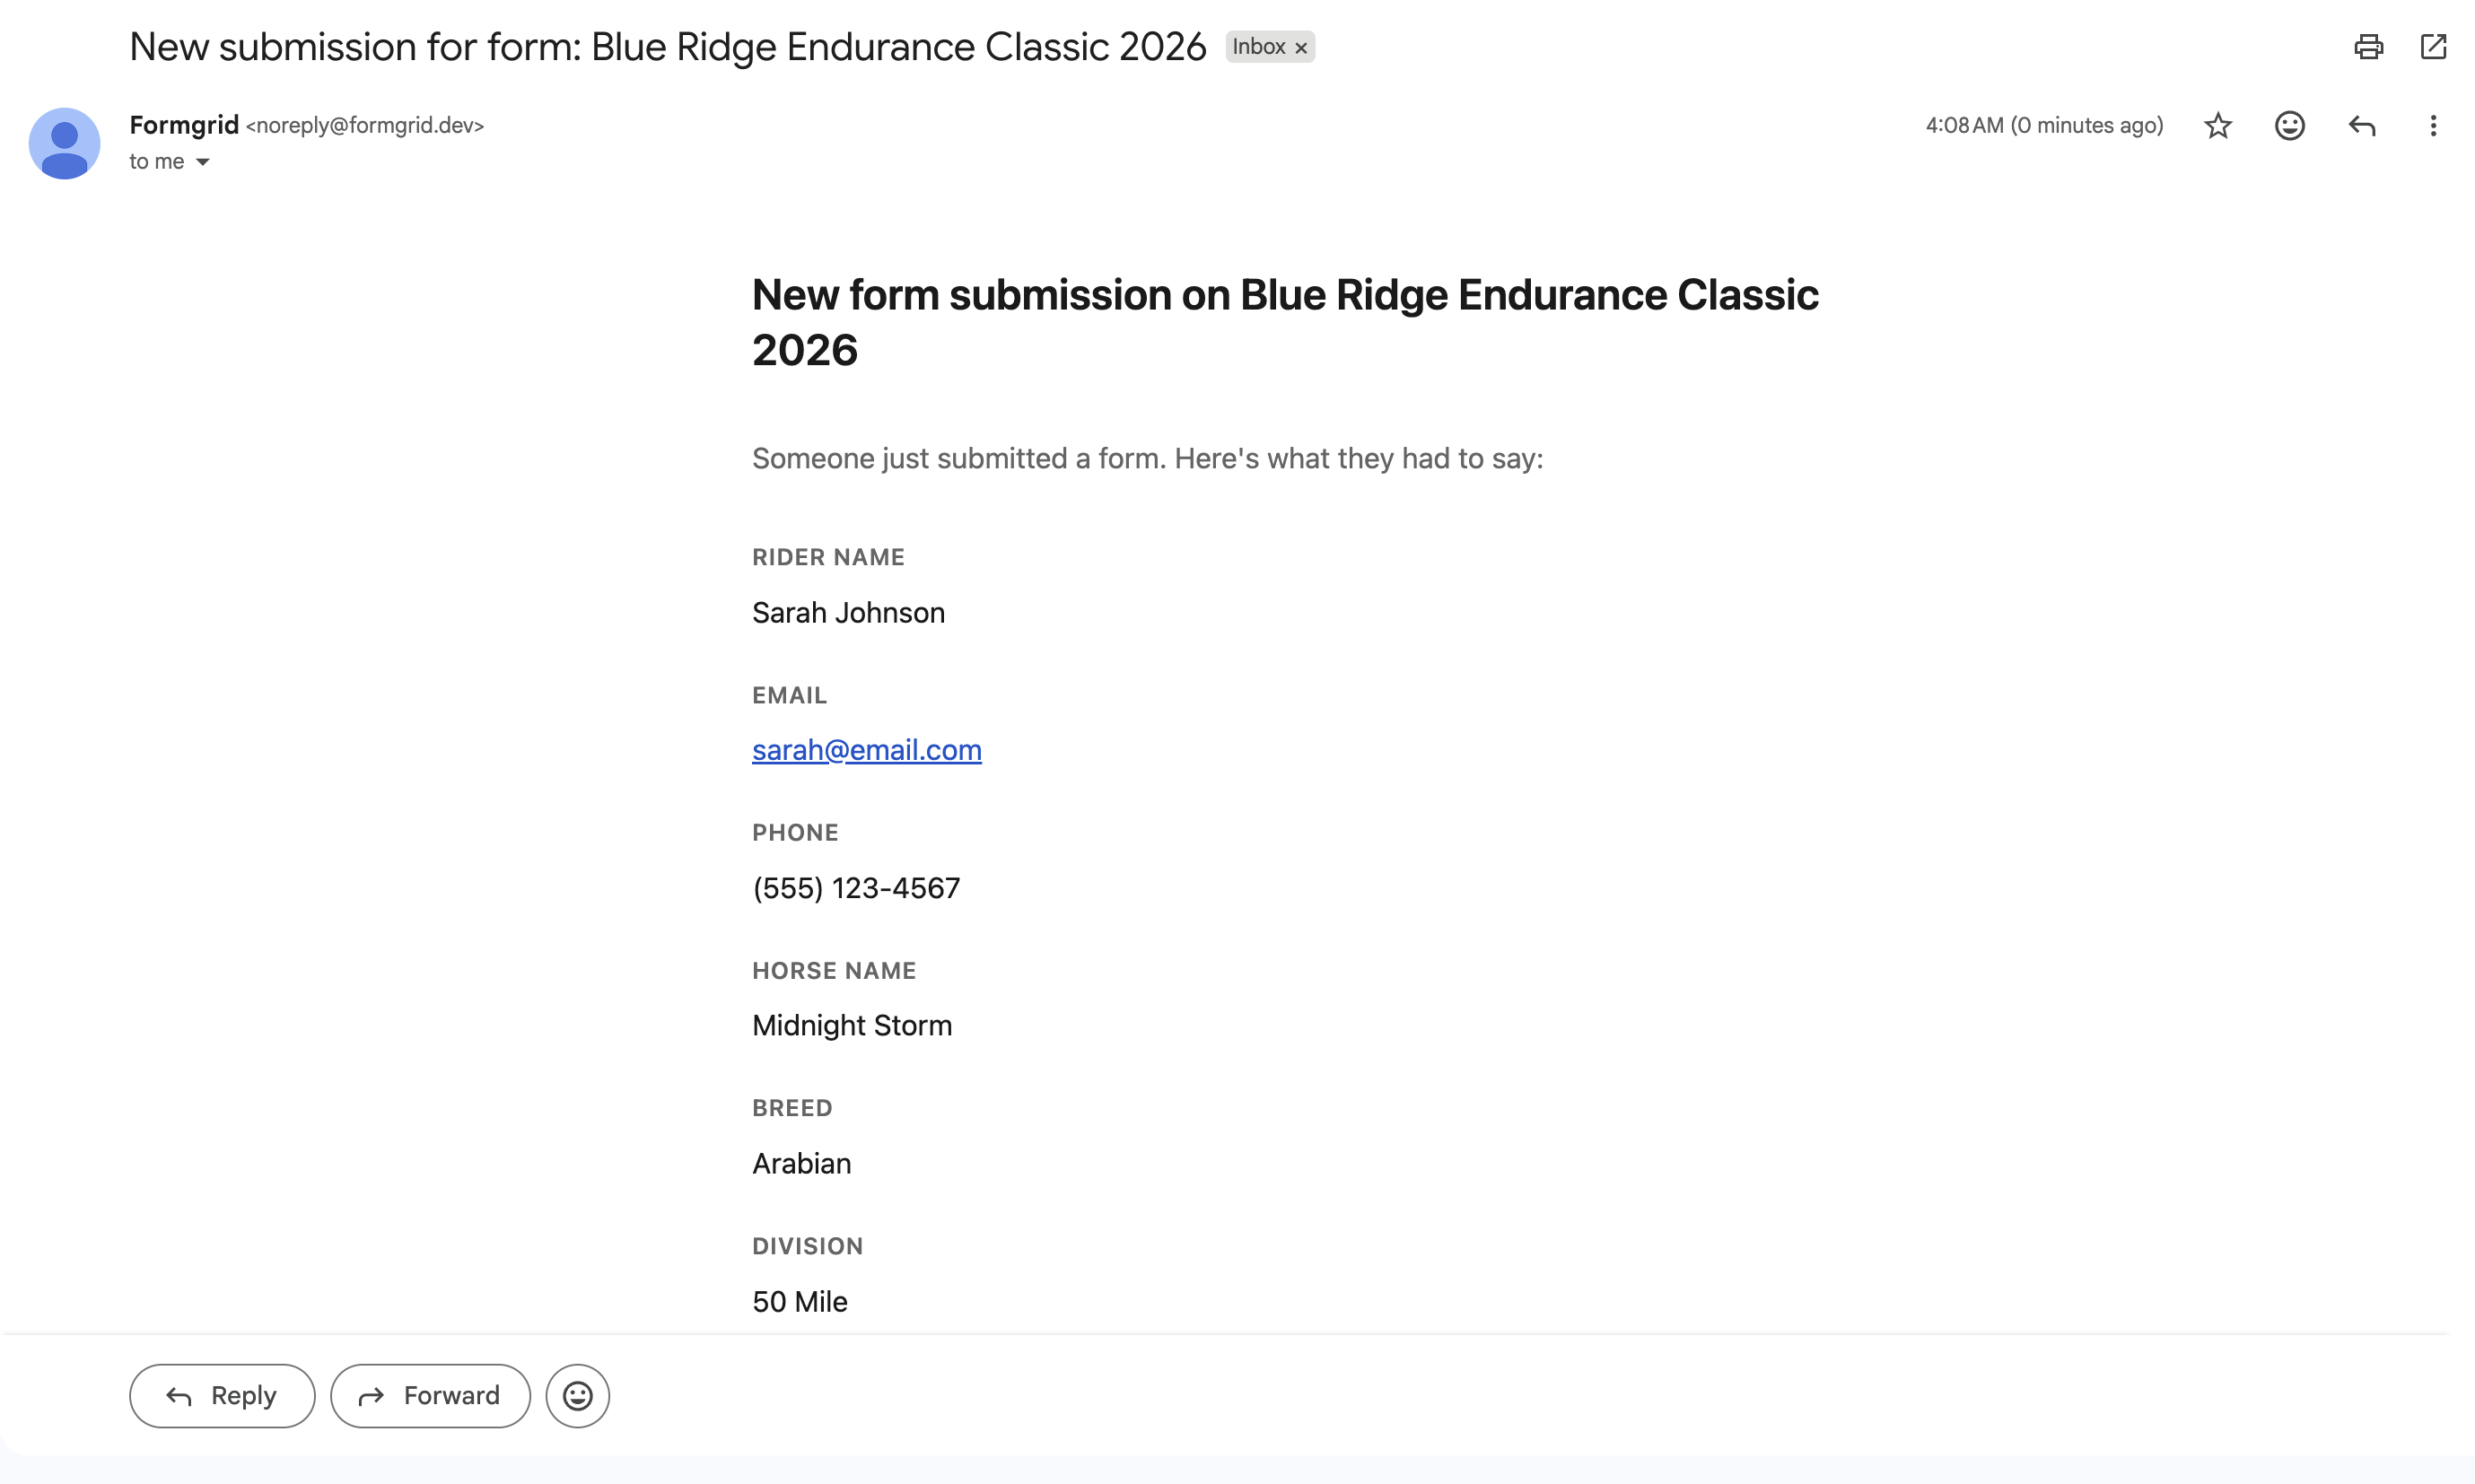Click the RIDER NAME field label

point(828,557)
